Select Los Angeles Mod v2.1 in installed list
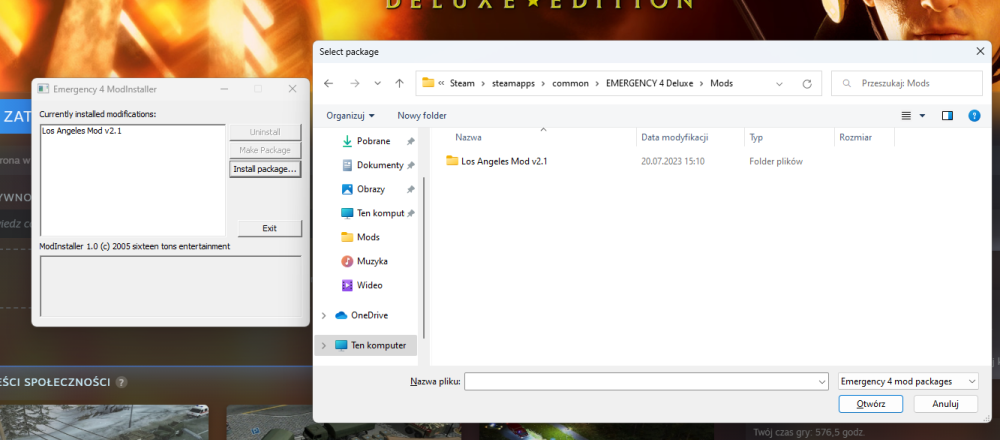The width and height of the screenshot is (1000, 440). (x=82, y=131)
